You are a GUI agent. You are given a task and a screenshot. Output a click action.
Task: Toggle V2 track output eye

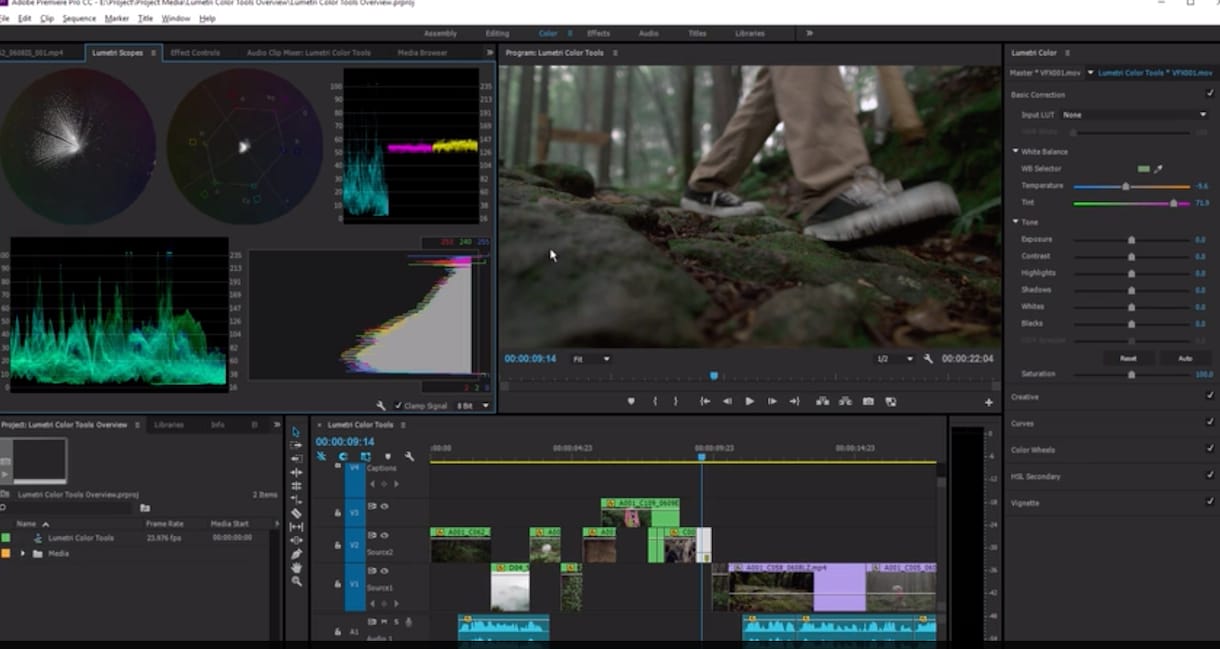click(385, 535)
